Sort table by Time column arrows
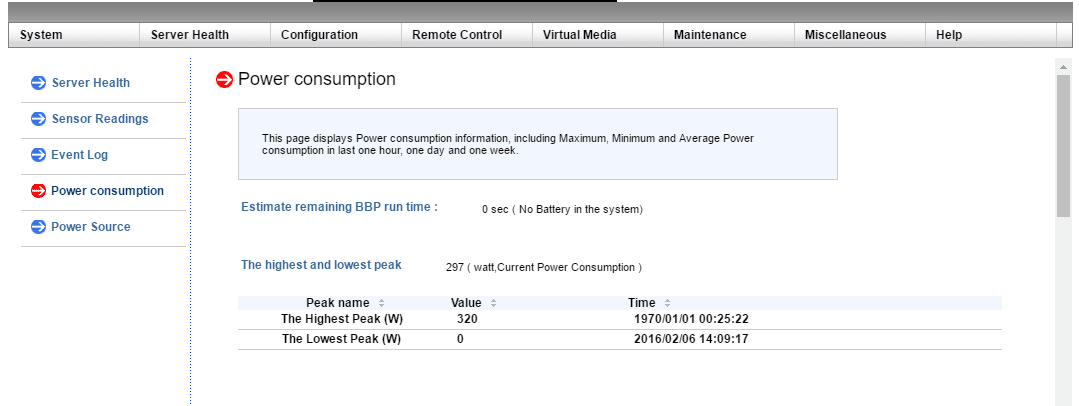The height and width of the screenshot is (406, 1079). pyautogui.click(x=667, y=303)
